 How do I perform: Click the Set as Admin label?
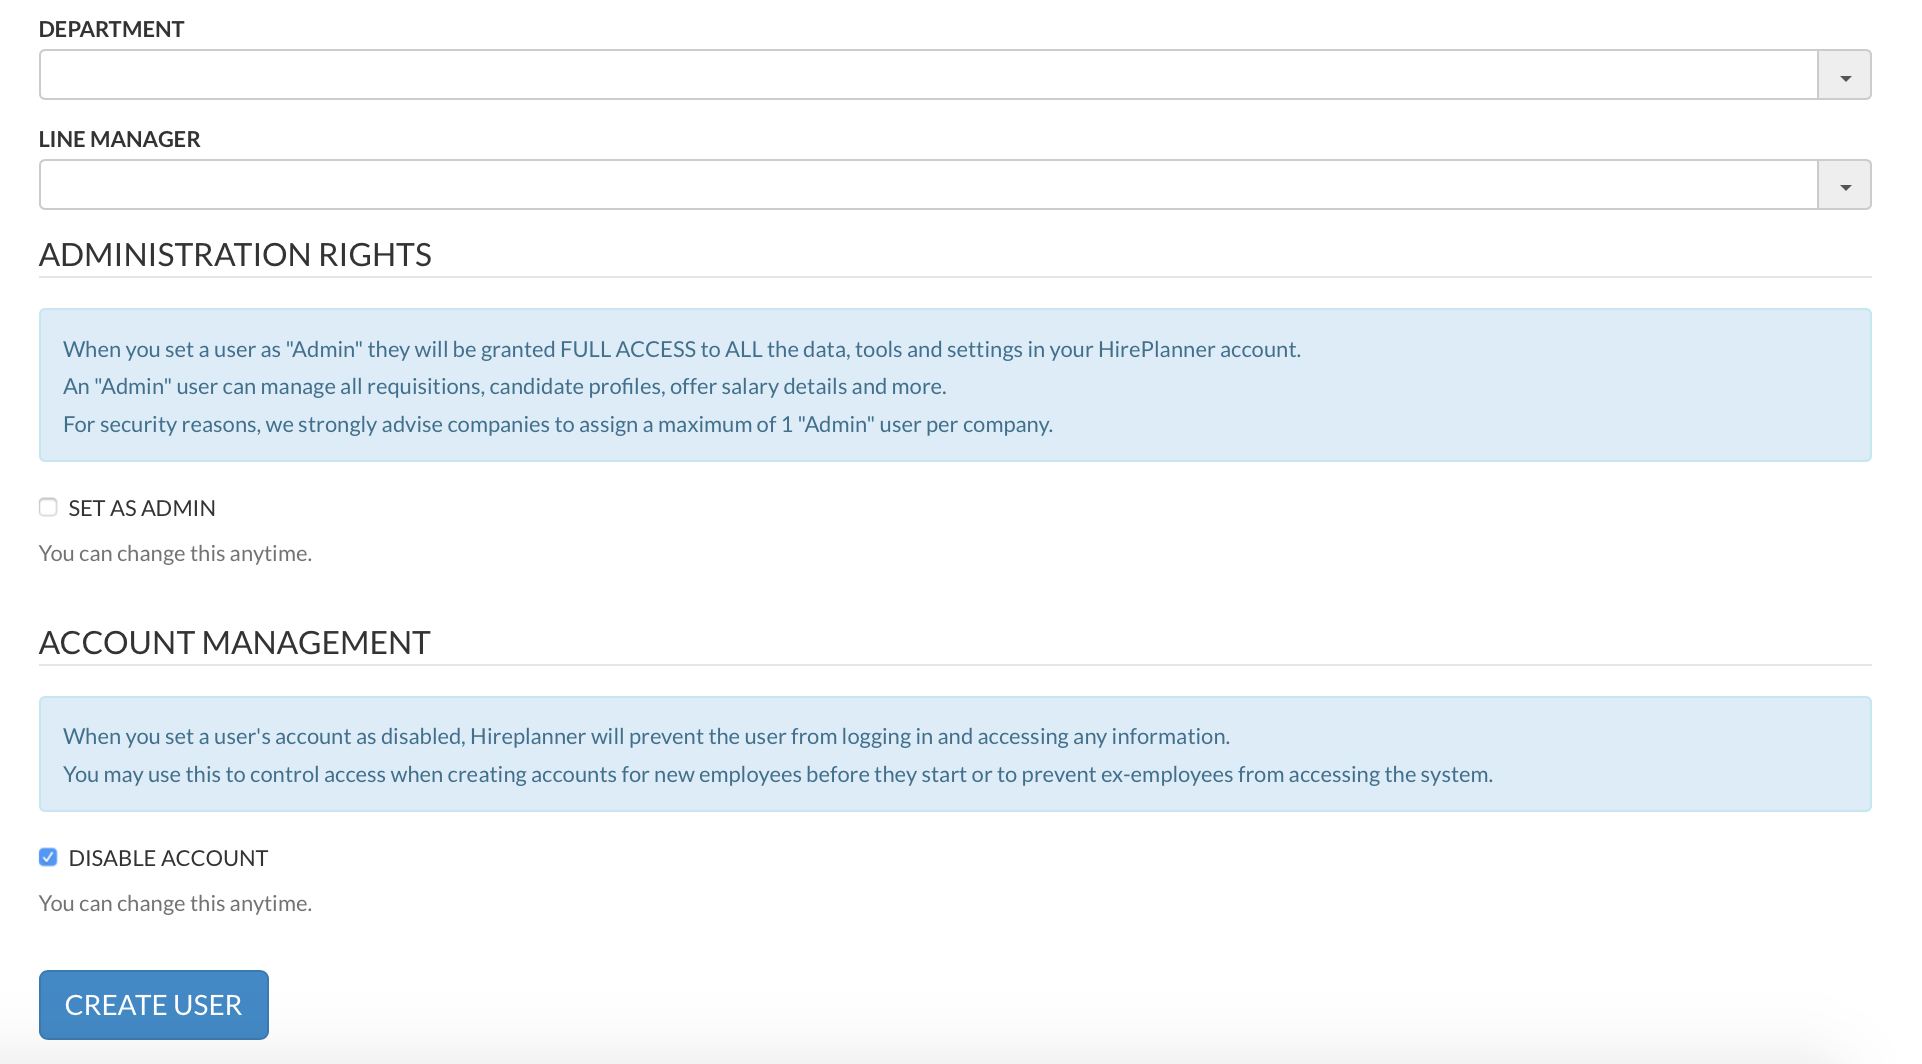point(141,508)
